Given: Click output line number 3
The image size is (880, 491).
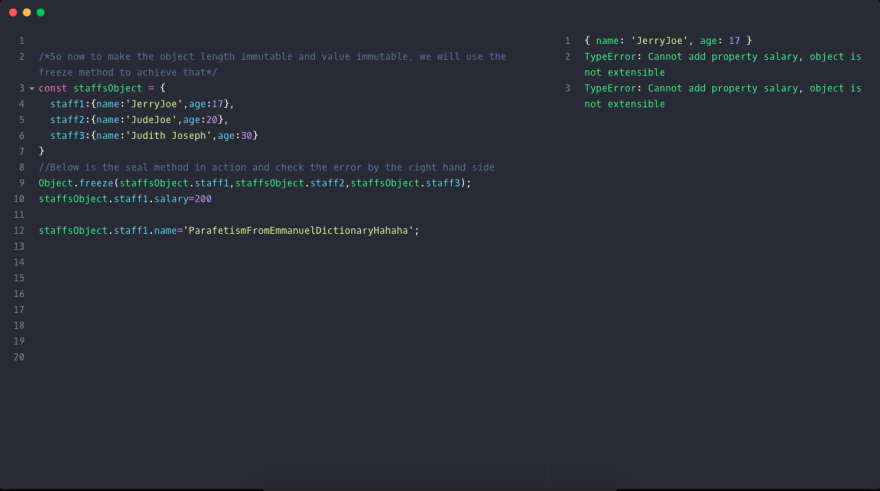Looking at the screenshot, I should tap(567, 88).
